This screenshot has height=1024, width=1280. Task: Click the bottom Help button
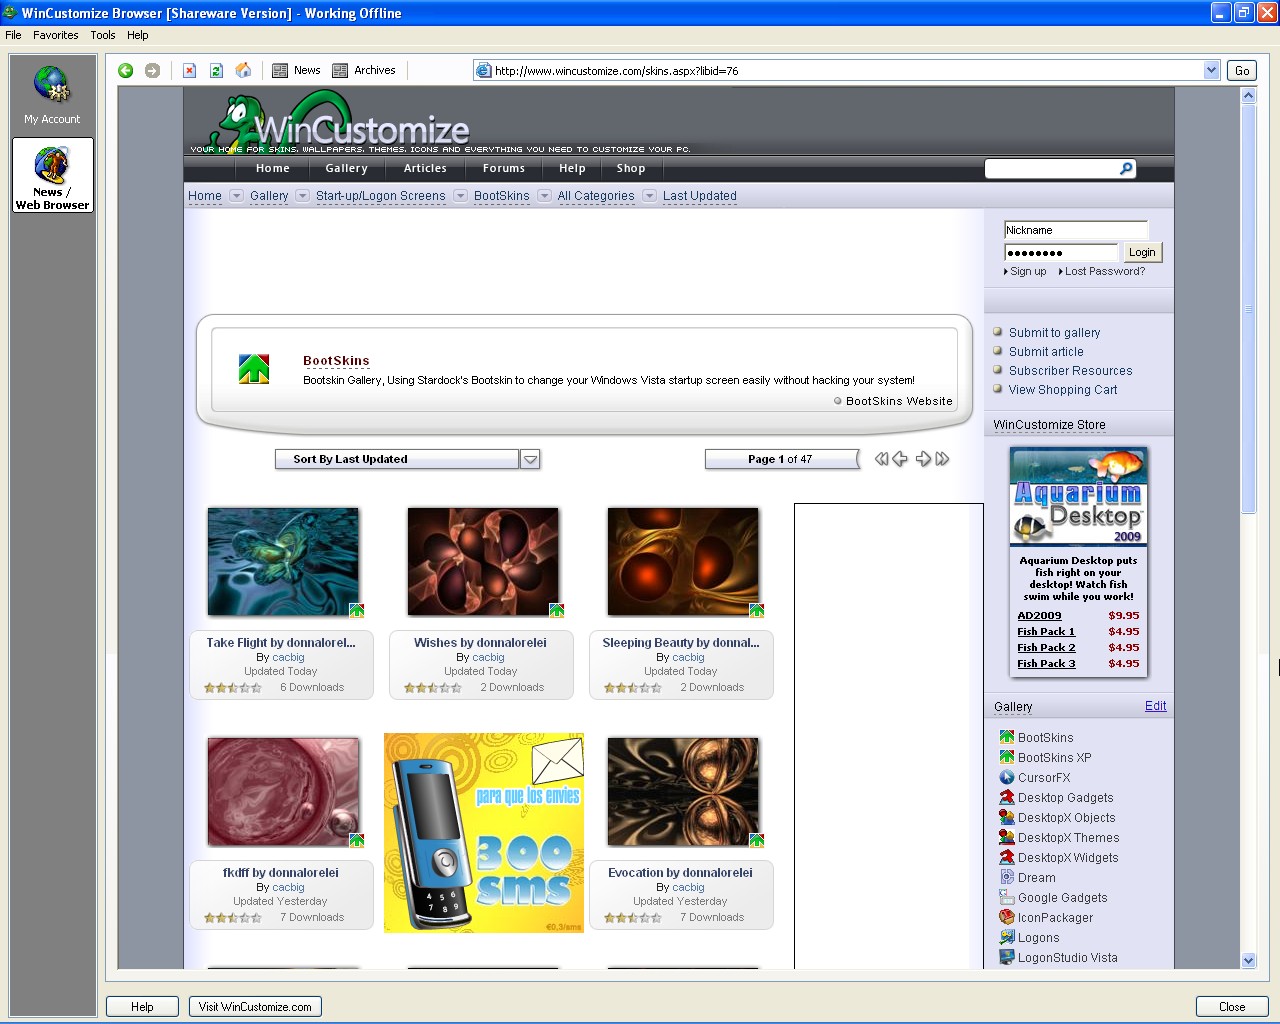coord(142,1007)
